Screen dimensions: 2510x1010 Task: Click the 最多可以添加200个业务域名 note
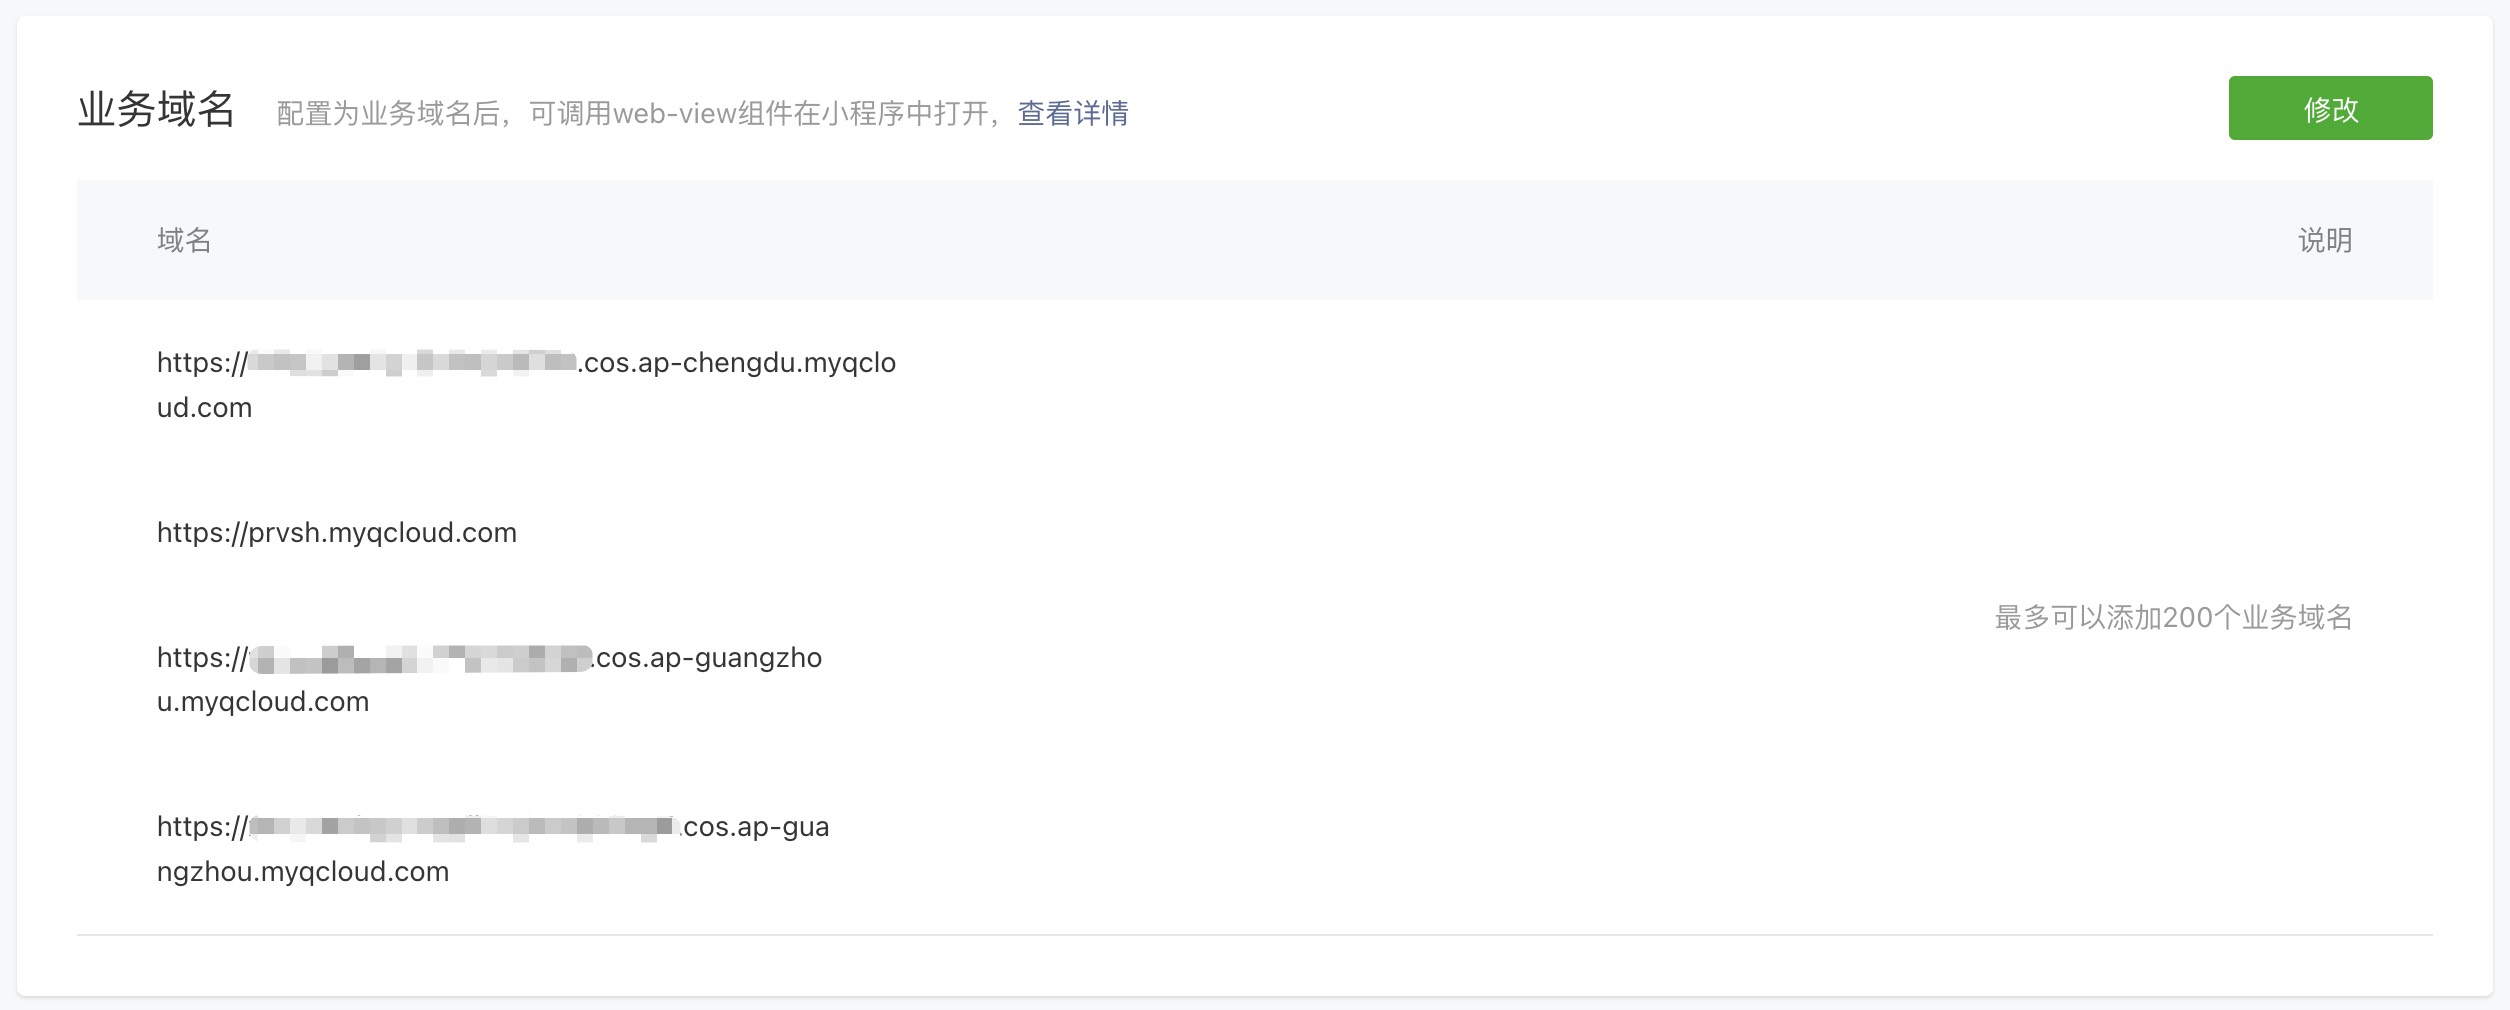2173,617
